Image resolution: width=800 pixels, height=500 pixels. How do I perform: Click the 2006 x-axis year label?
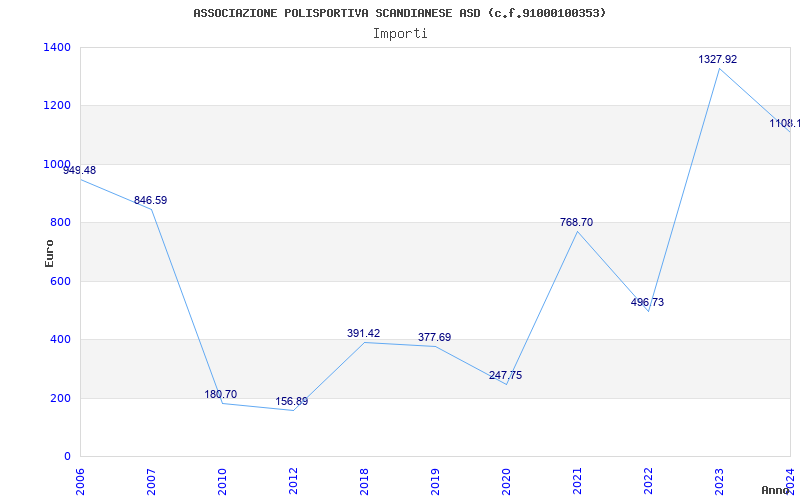[80, 481]
